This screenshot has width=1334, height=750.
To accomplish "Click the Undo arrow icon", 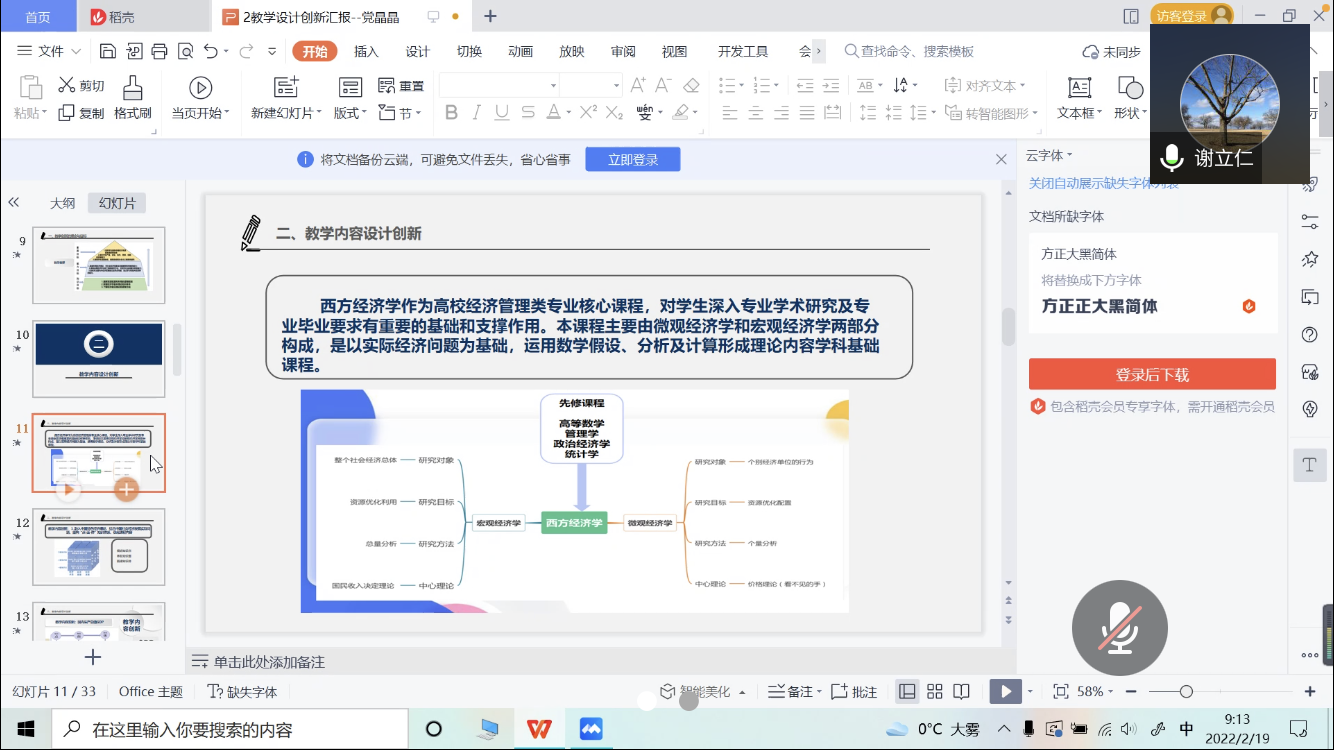I will pyautogui.click(x=210, y=51).
